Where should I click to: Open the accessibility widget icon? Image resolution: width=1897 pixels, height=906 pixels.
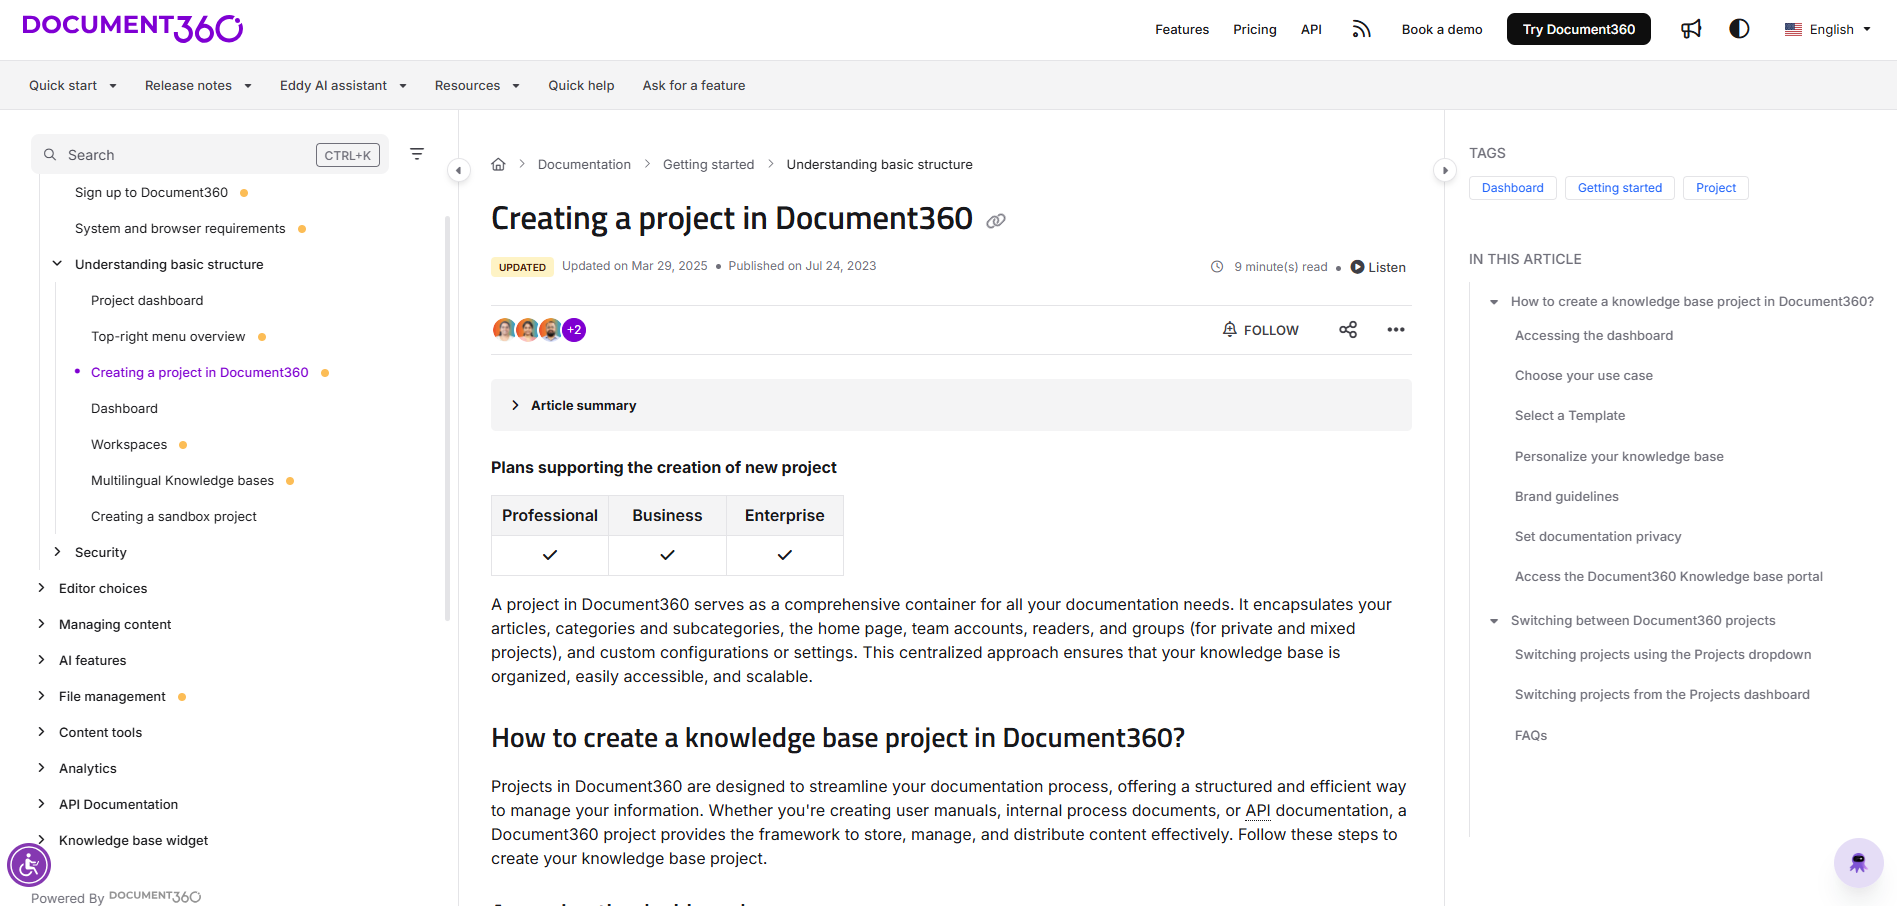click(x=29, y=865)
